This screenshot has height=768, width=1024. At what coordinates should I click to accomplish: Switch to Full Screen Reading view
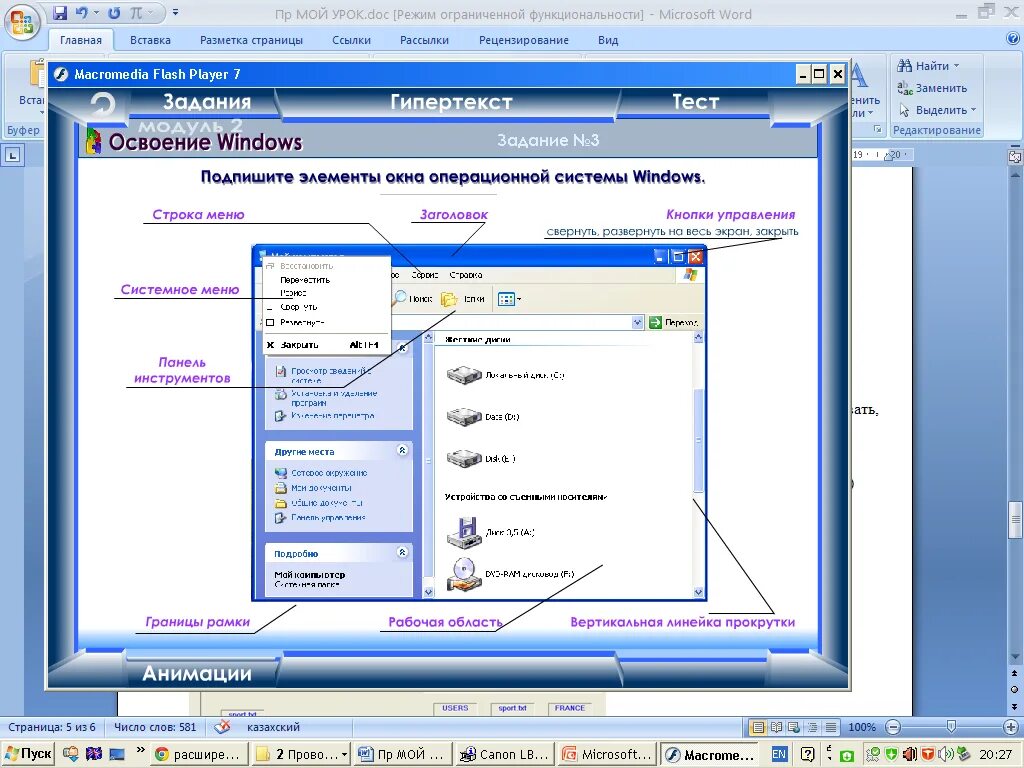point(776,727)
